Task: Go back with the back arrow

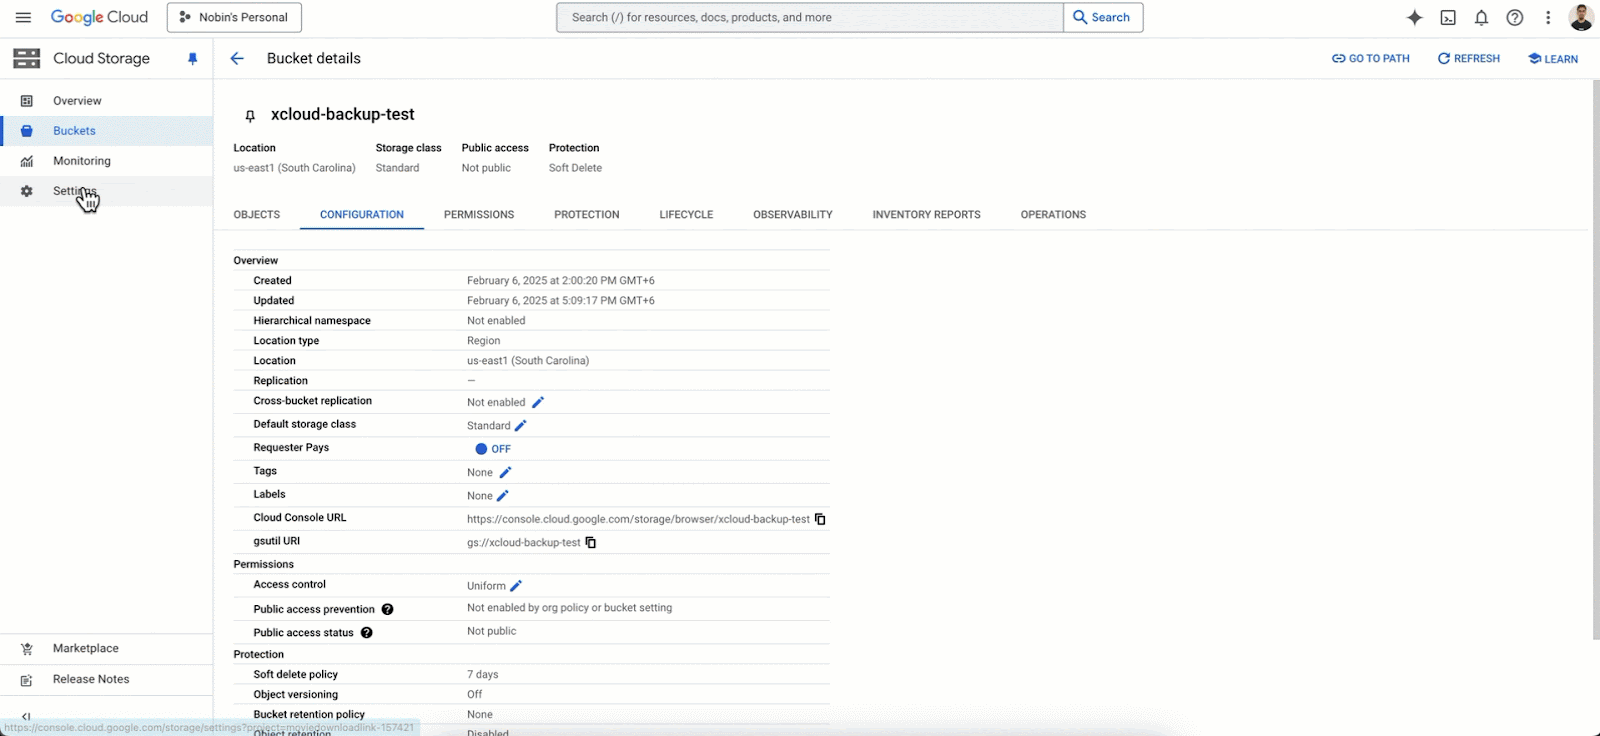Action: click(x=237, y=58)
